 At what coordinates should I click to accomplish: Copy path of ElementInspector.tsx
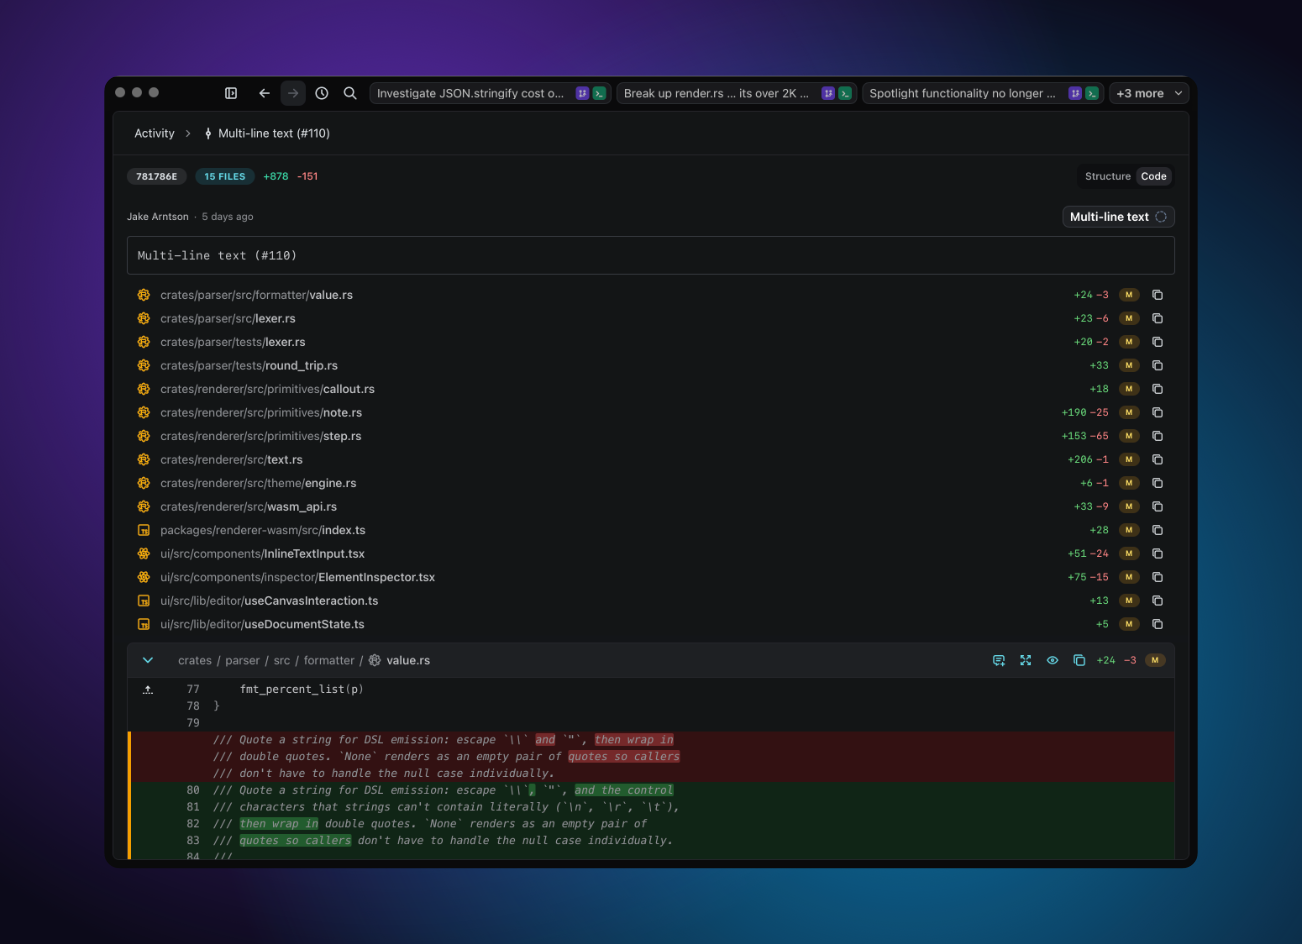point(1157,577)
